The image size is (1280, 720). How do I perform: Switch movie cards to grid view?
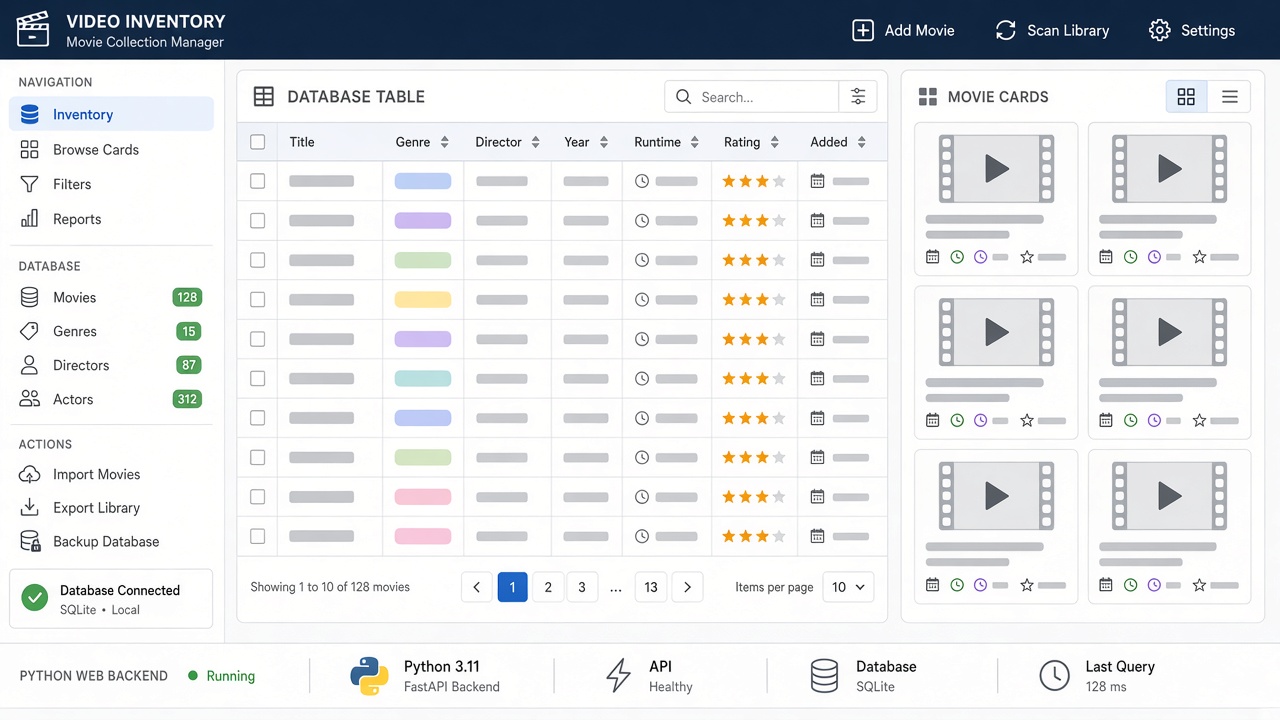click(x=1186, y=97)
